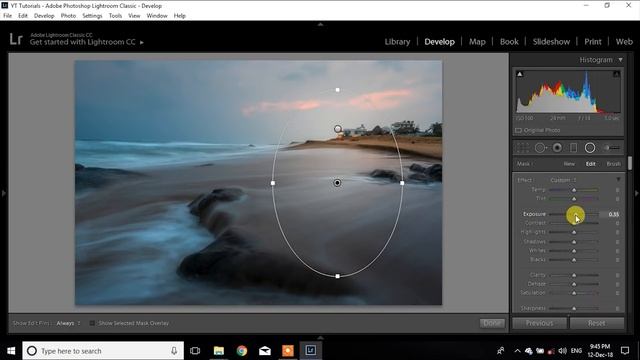The image size is (640, 360).
Task: Switch to the Map module
Action: click(477, 42)
